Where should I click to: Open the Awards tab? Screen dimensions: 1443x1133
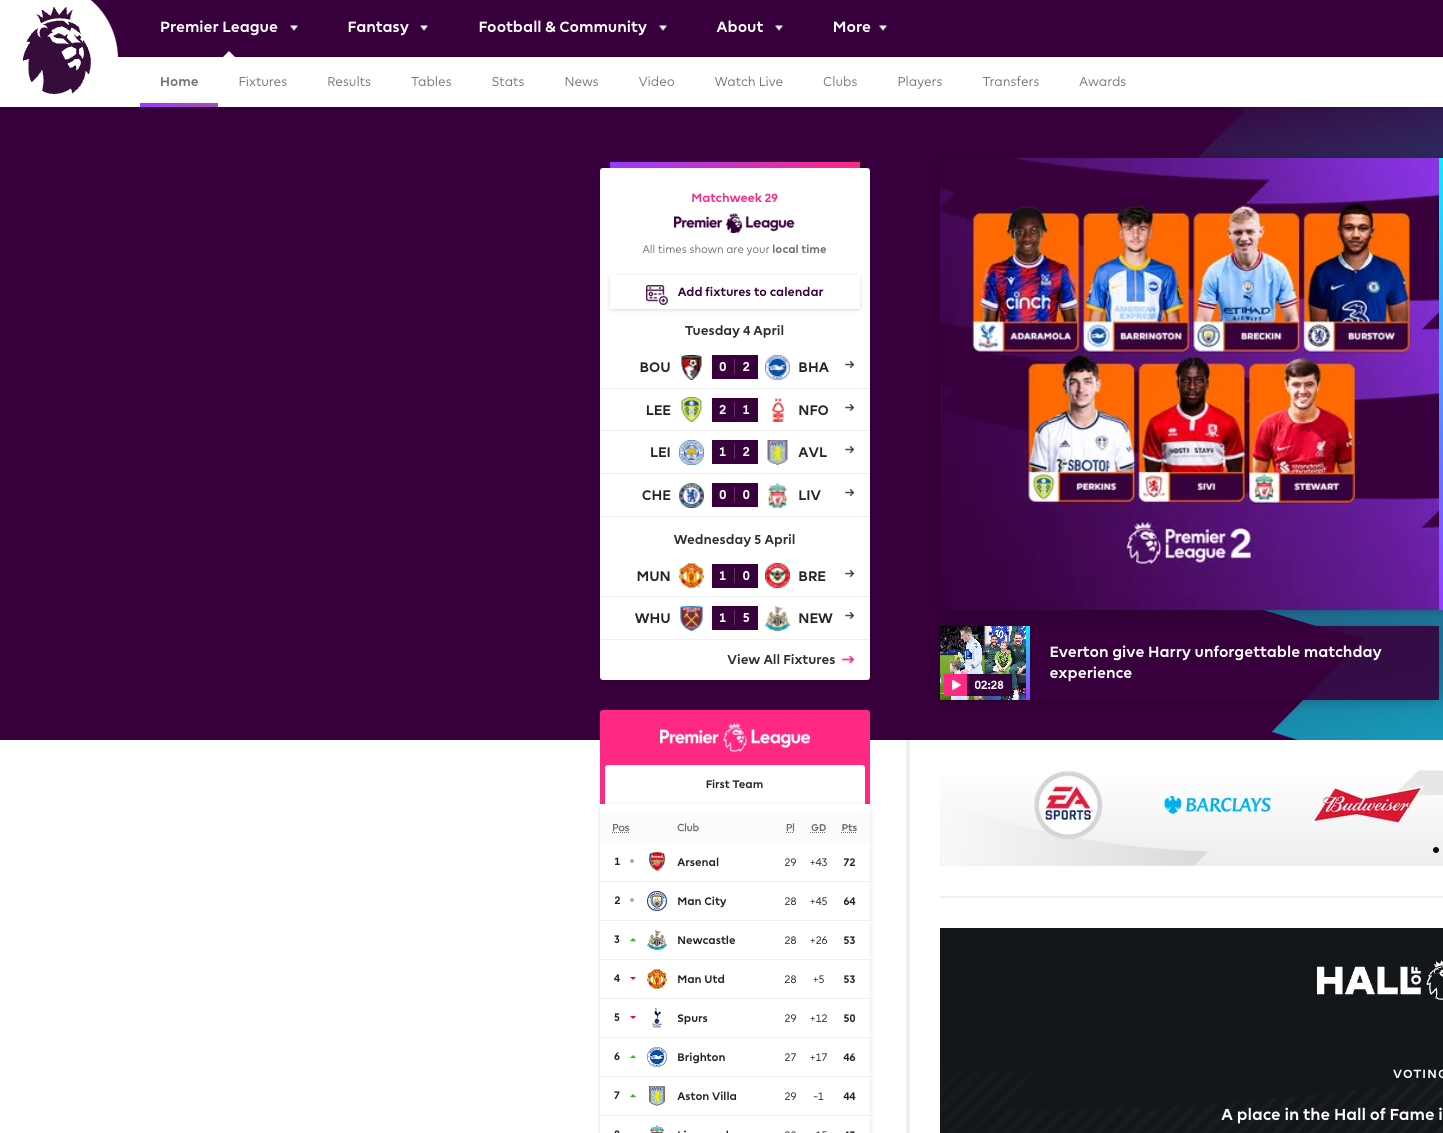1103,82
